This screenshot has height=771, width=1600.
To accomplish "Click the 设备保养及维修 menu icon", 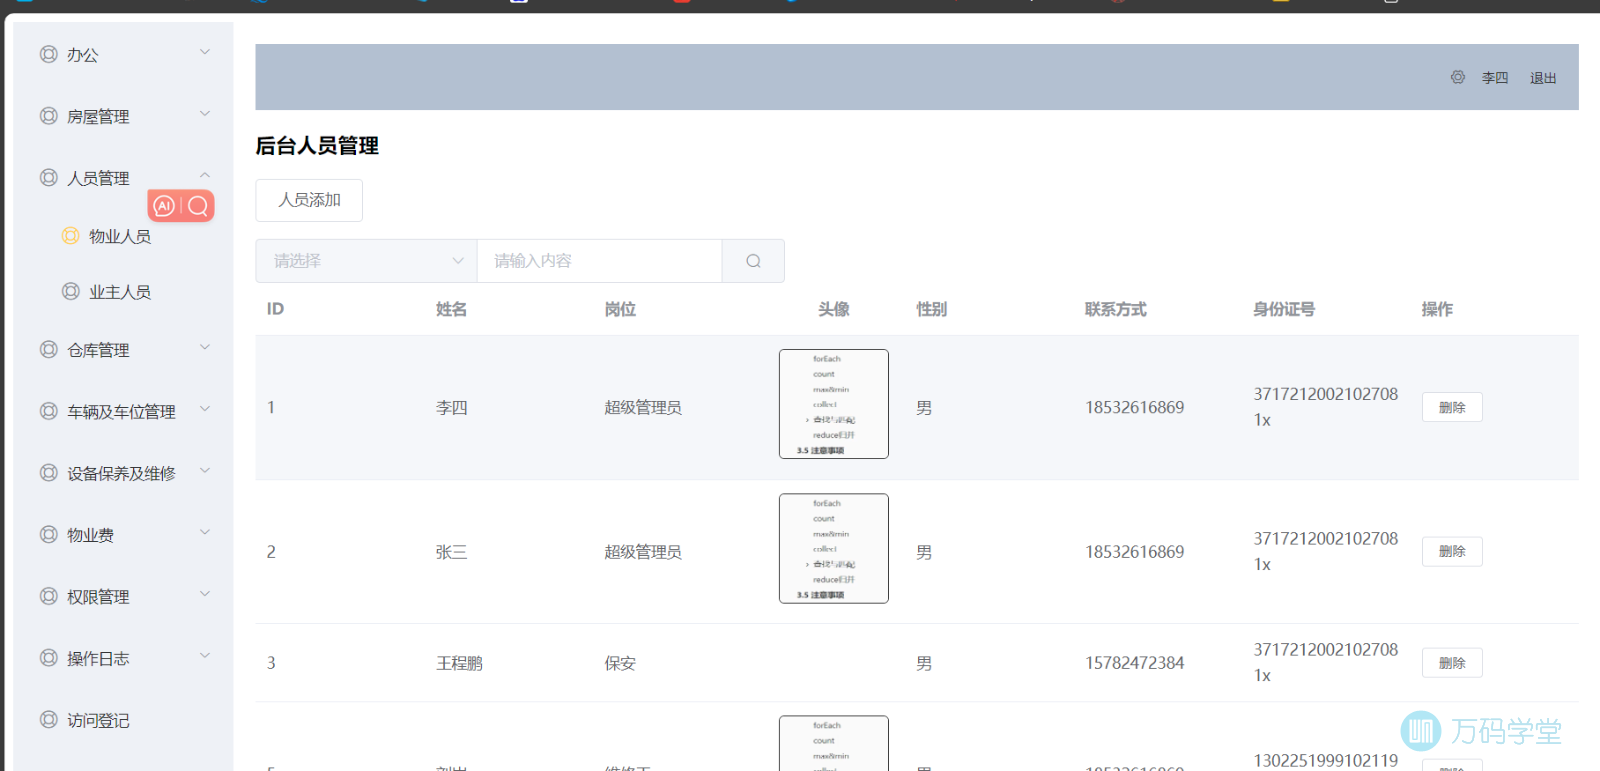I will [x=48, y=473].
